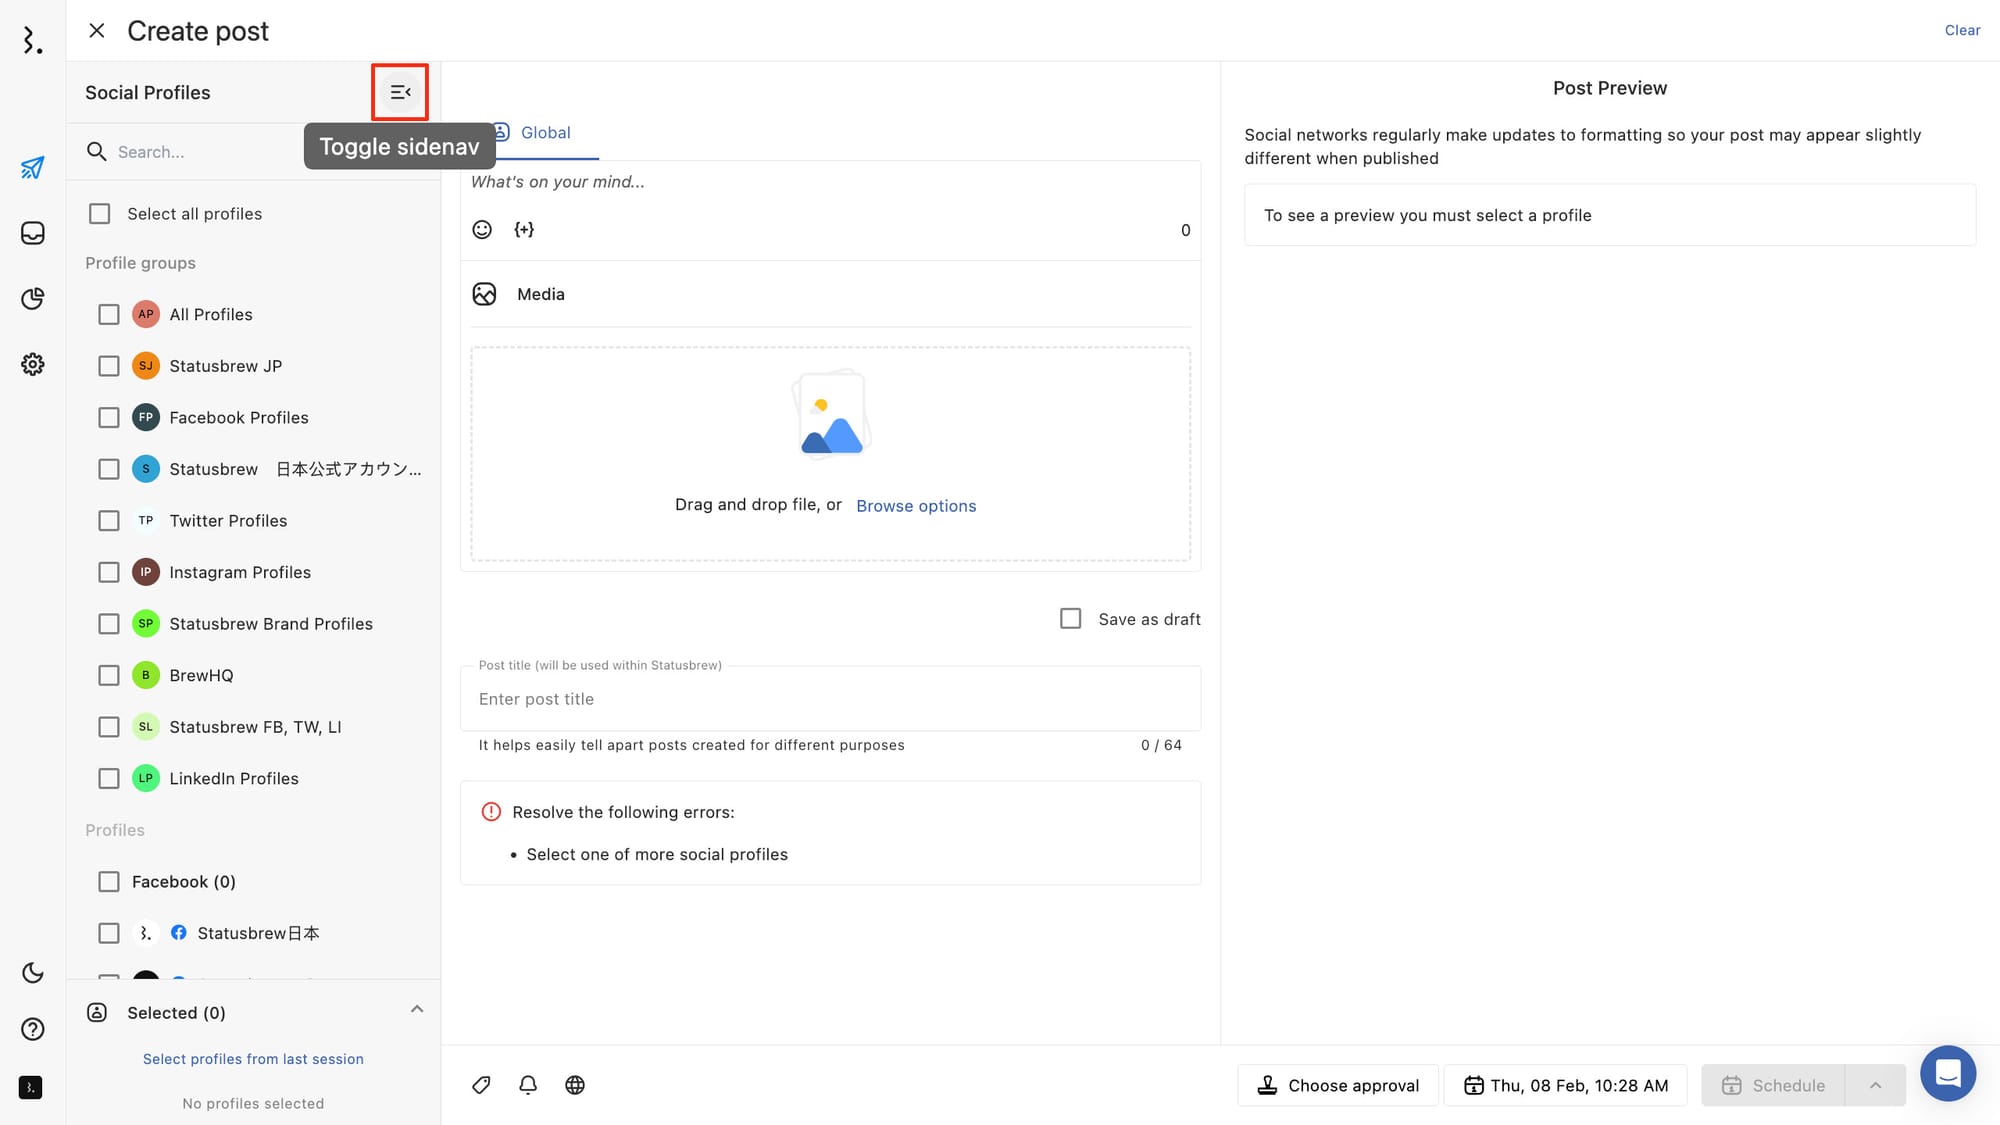Check the Twitter Profiles group checkbox
Screen dimensions: 2000x1125
coord(109,521)
